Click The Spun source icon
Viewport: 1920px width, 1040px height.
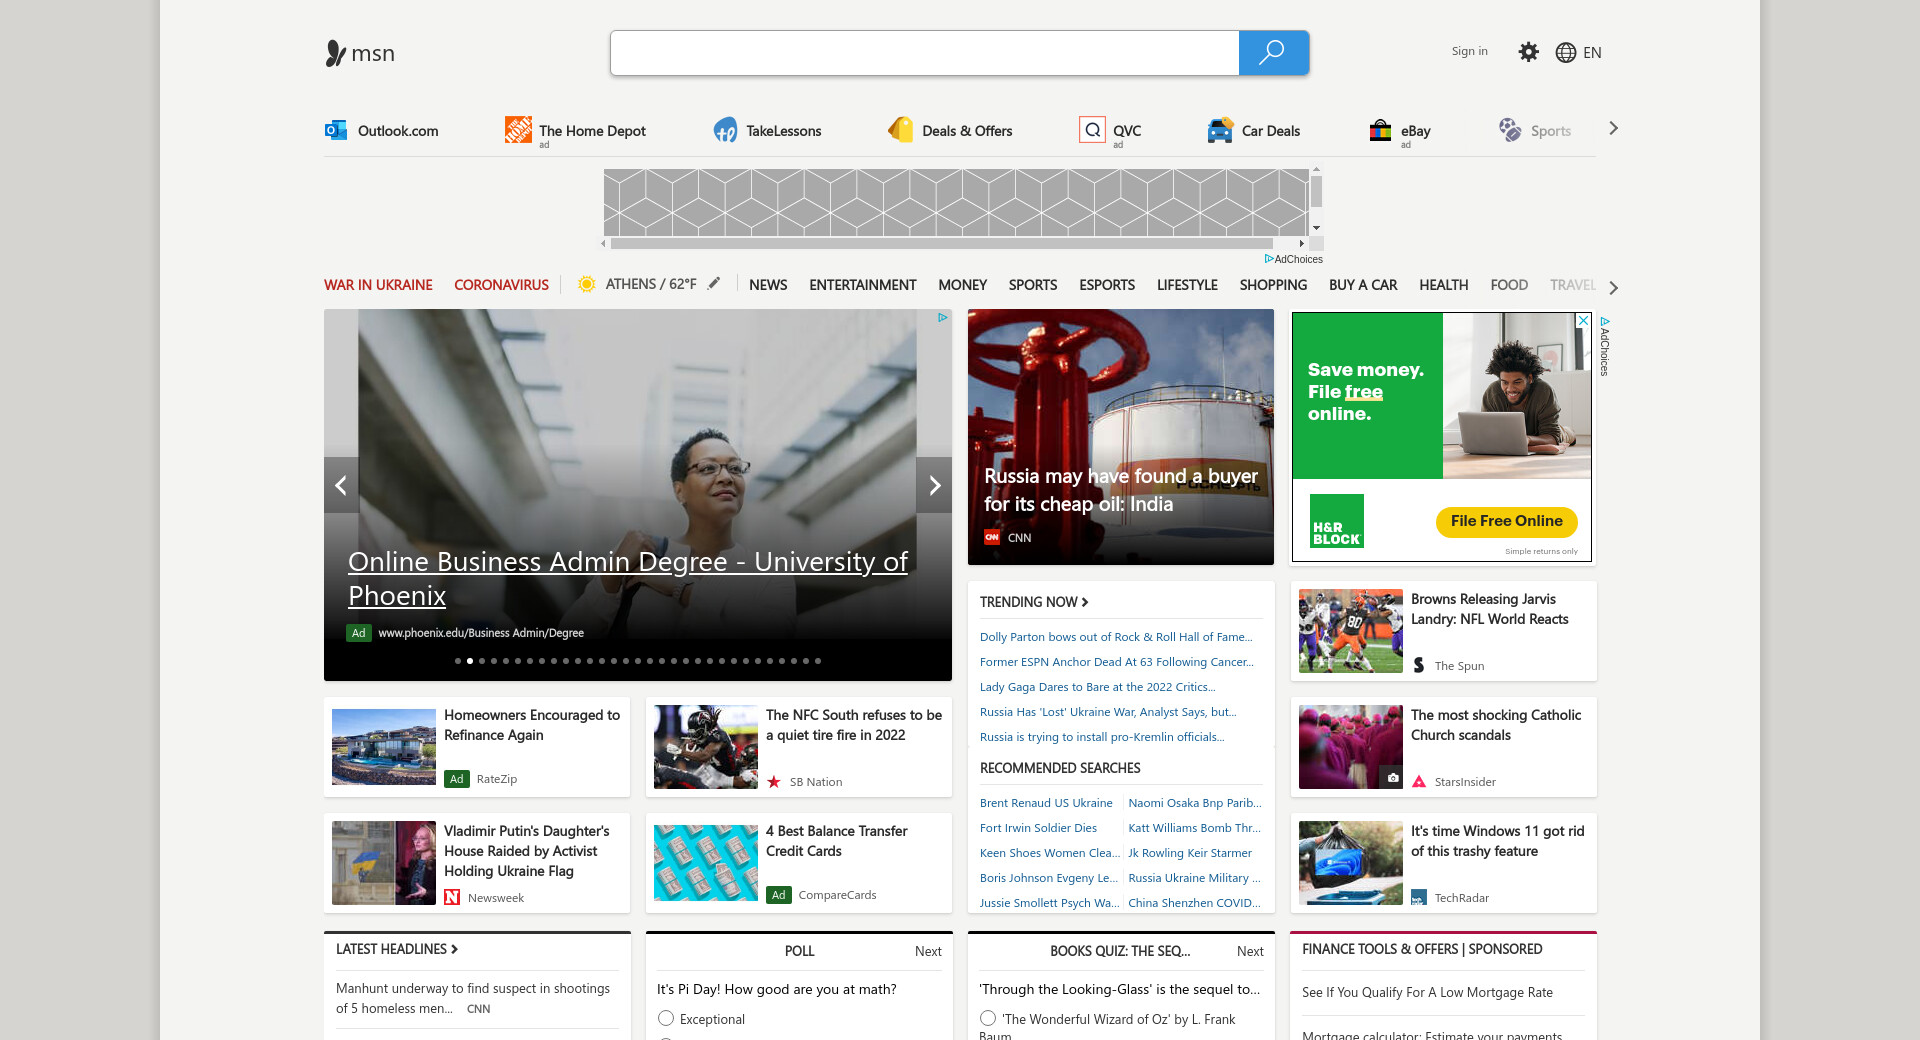(x=1419, y=665)
